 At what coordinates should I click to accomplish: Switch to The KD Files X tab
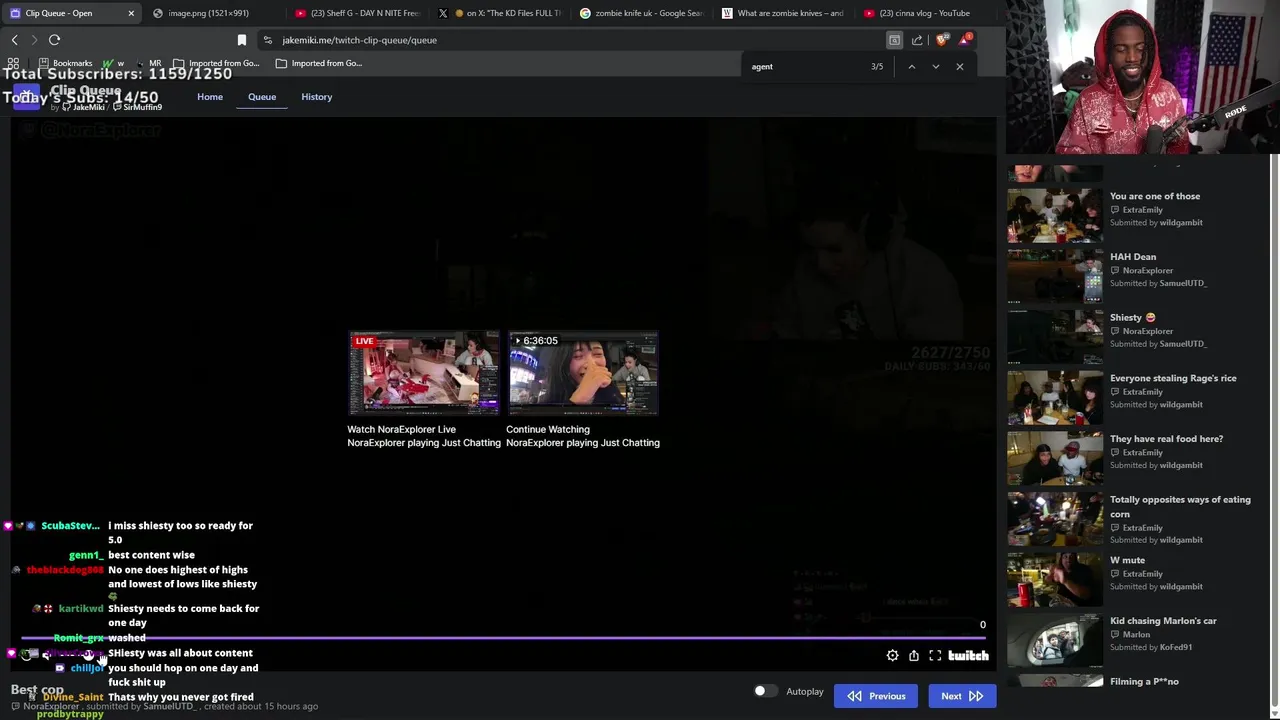point(500,13)
